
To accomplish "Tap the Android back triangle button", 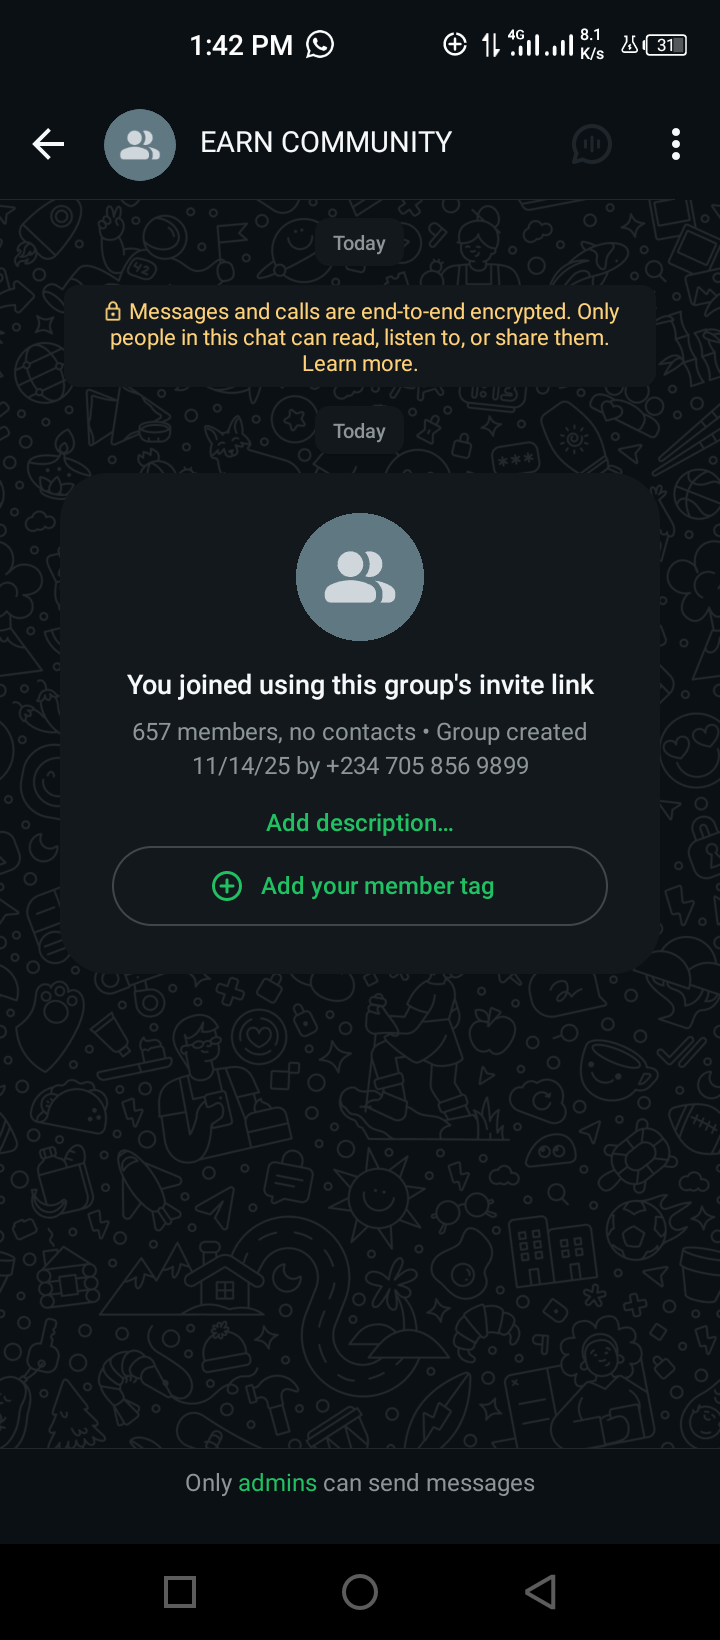I will click(x=541, y=1592).
